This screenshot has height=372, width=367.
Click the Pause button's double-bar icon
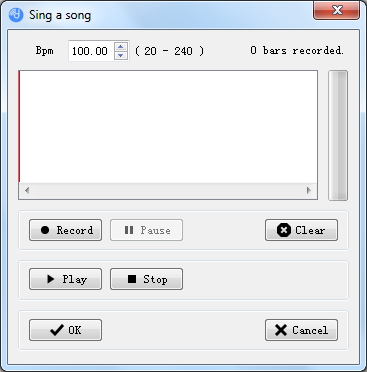click(x=129, y=230)
